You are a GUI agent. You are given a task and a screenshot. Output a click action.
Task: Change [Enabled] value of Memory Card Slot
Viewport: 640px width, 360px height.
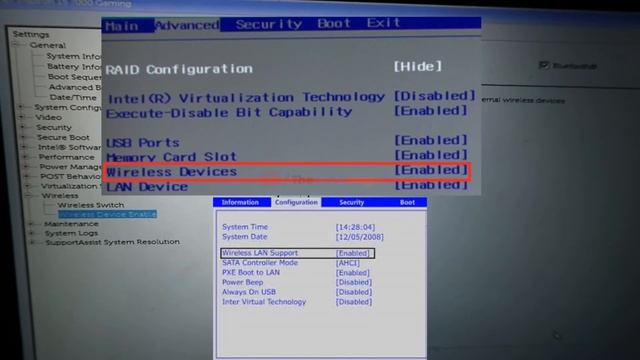(x=431, y=155)
